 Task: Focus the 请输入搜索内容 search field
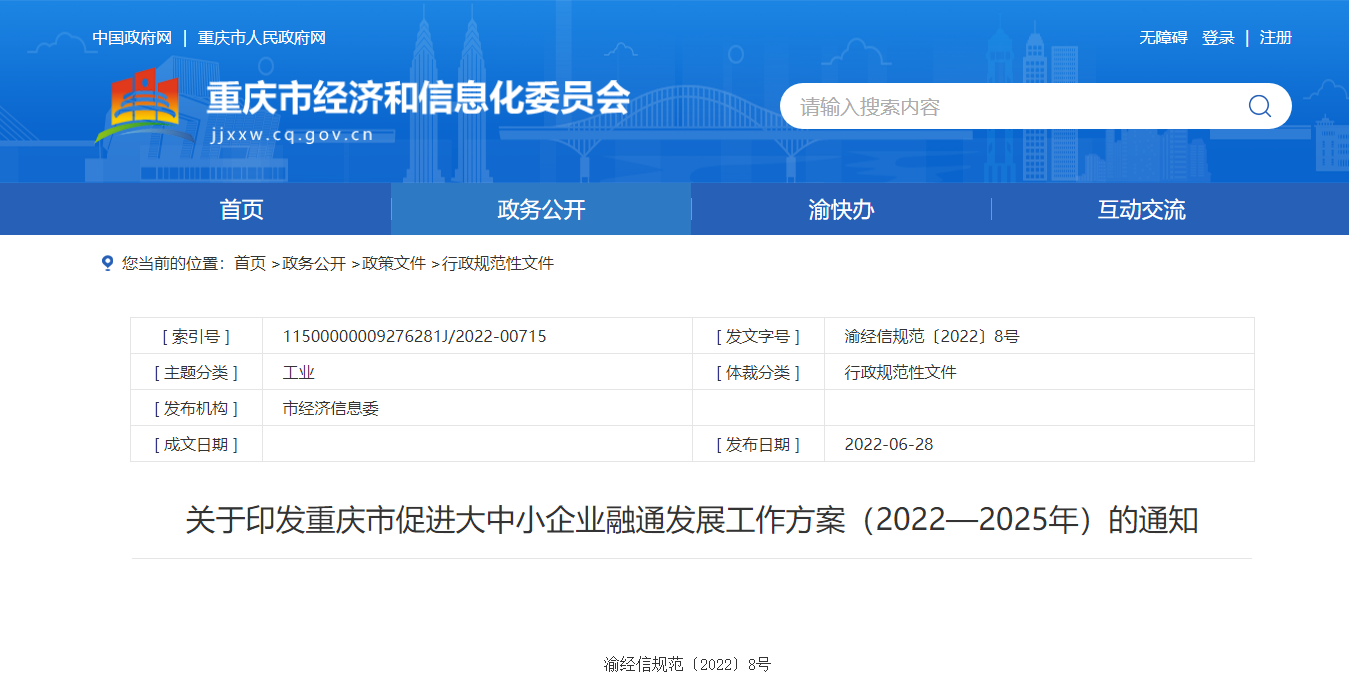pyautogui.click(x=1010, y=107)
